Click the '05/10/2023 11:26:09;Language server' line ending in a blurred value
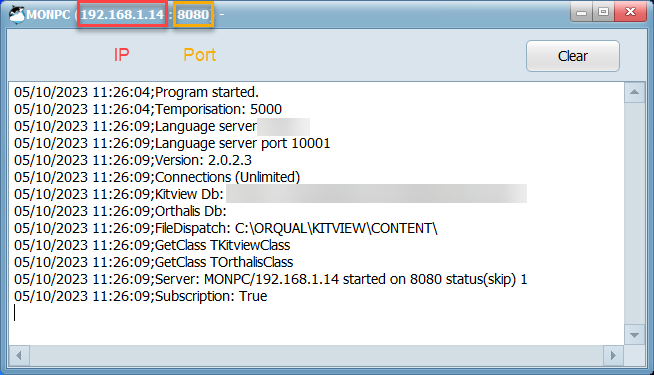 (x=162, y=126)
